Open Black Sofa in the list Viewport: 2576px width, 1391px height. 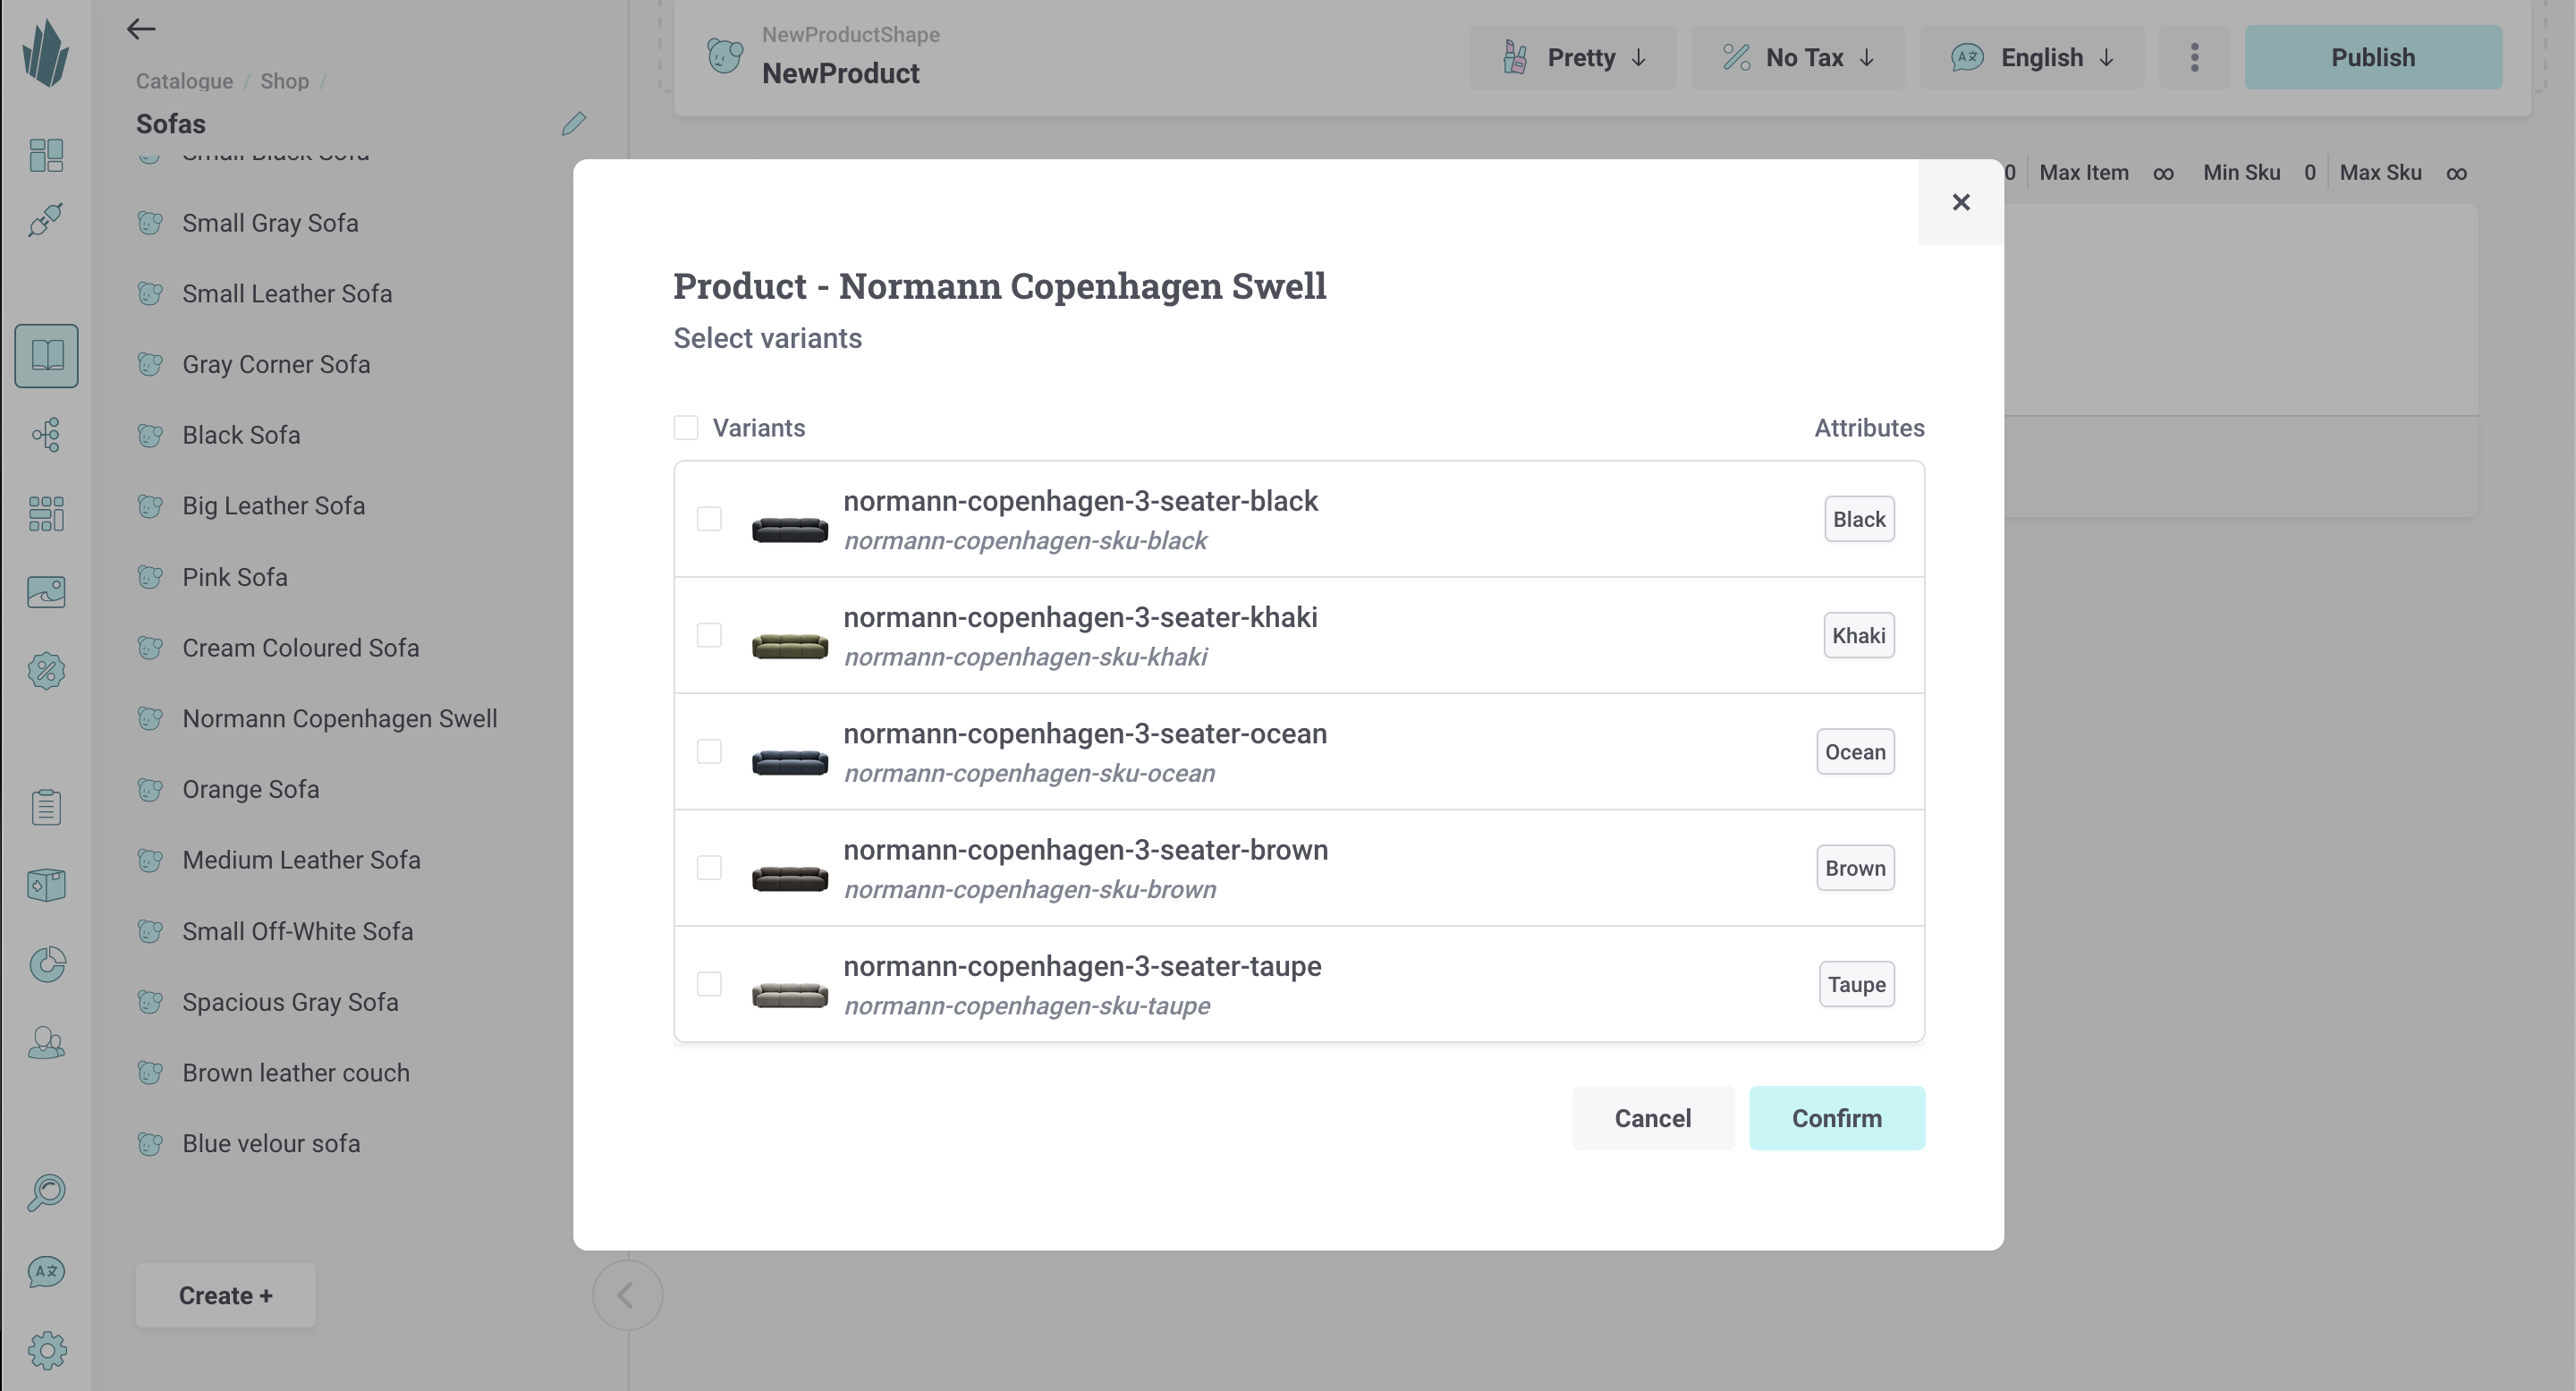241,435
